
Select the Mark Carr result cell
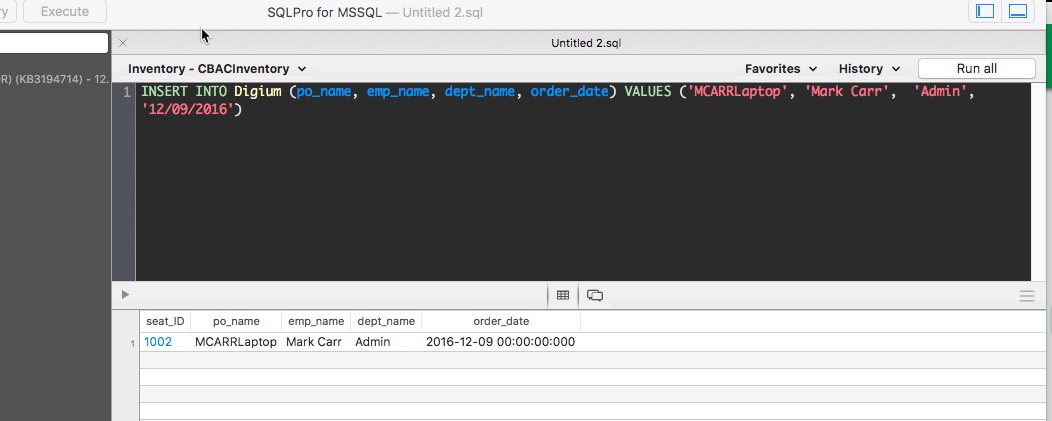coord(313,342)
